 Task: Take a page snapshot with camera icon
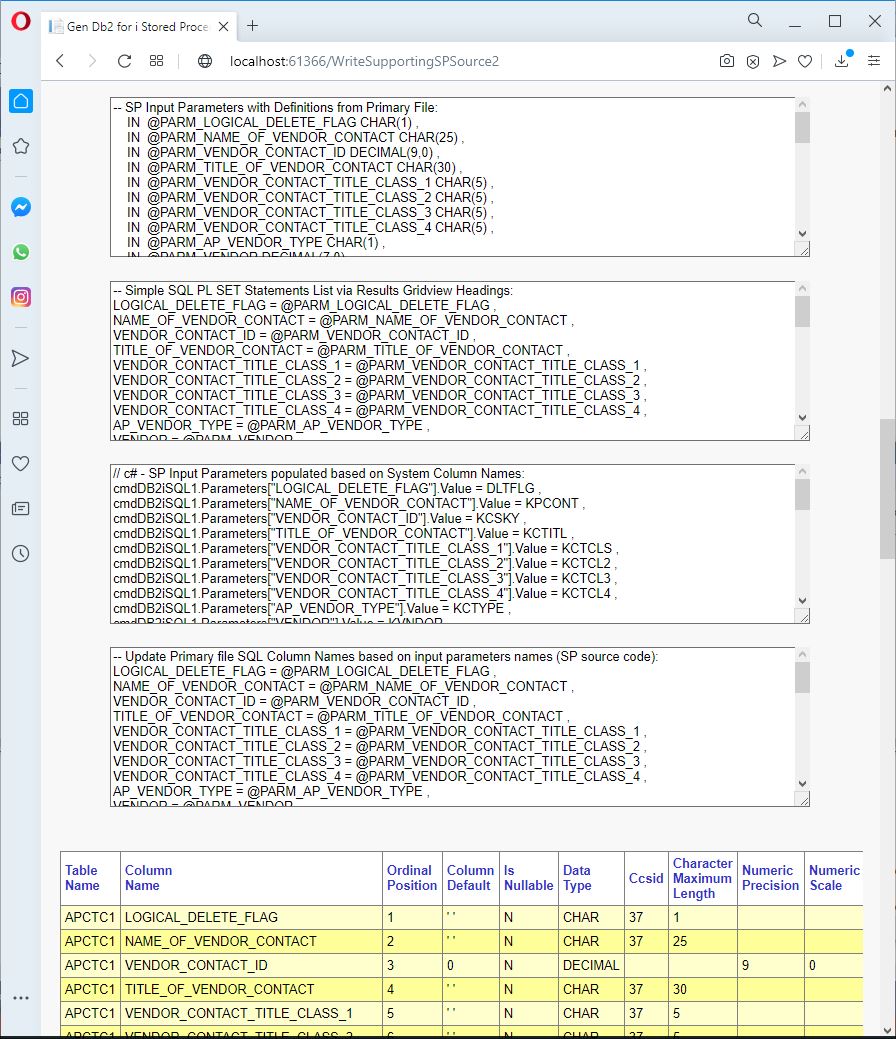coord(726,61)
